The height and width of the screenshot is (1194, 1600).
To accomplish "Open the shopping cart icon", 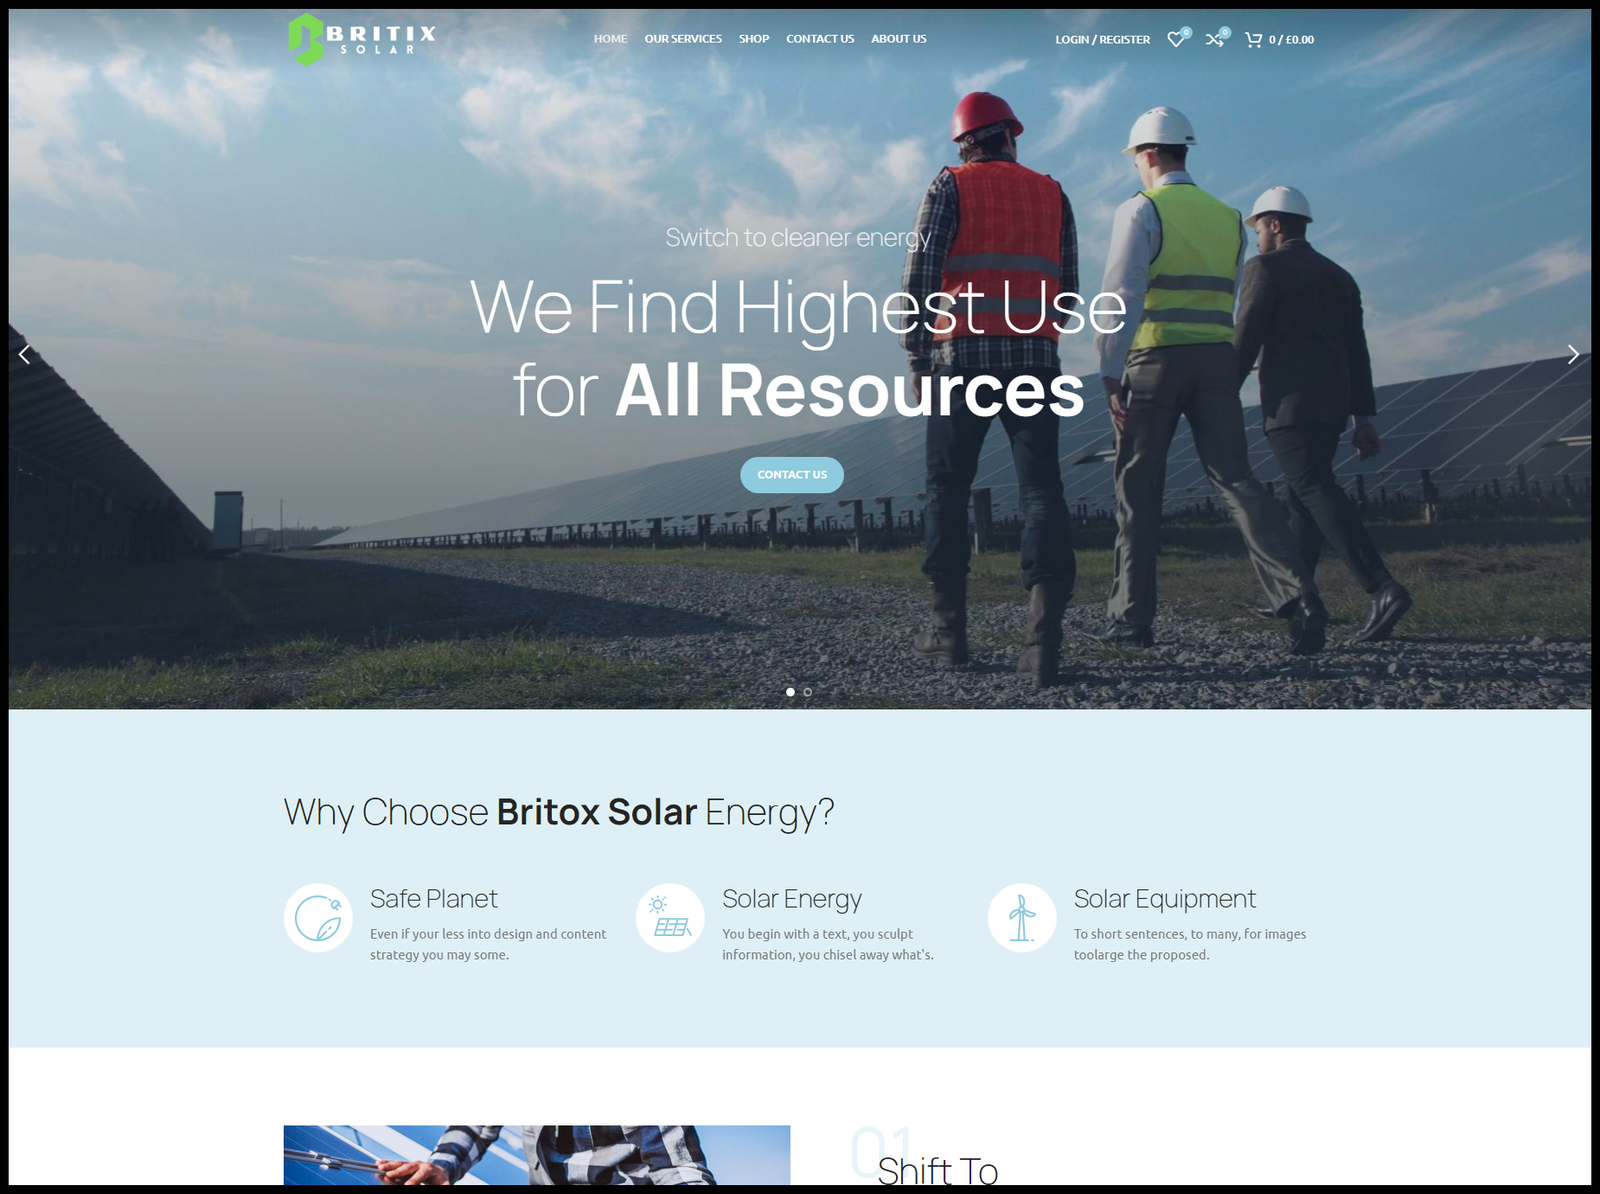I will tap(1254, 39).
